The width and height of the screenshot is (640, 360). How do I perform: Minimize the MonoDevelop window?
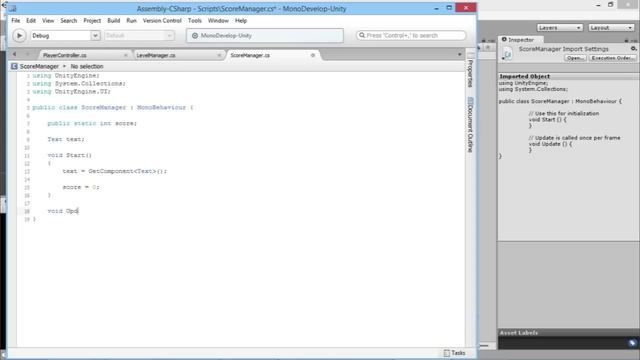[436, 8]
